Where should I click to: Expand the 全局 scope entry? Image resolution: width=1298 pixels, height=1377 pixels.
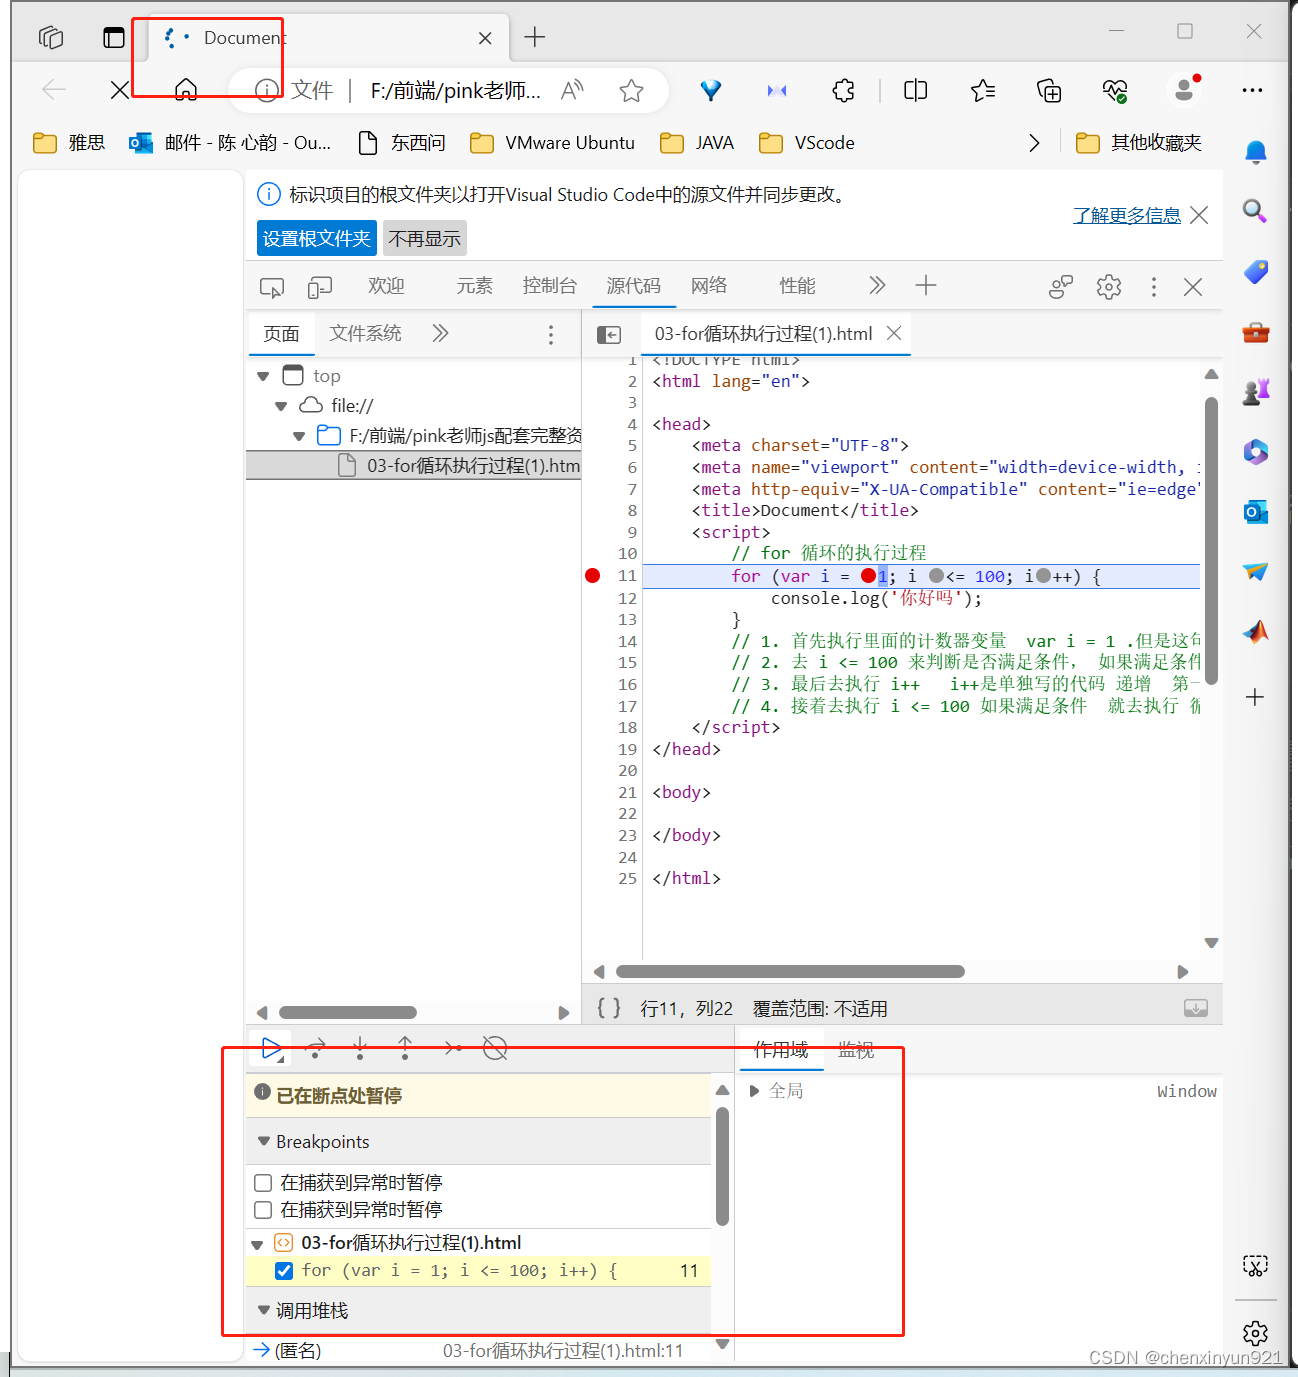(x=755, y=1091)
